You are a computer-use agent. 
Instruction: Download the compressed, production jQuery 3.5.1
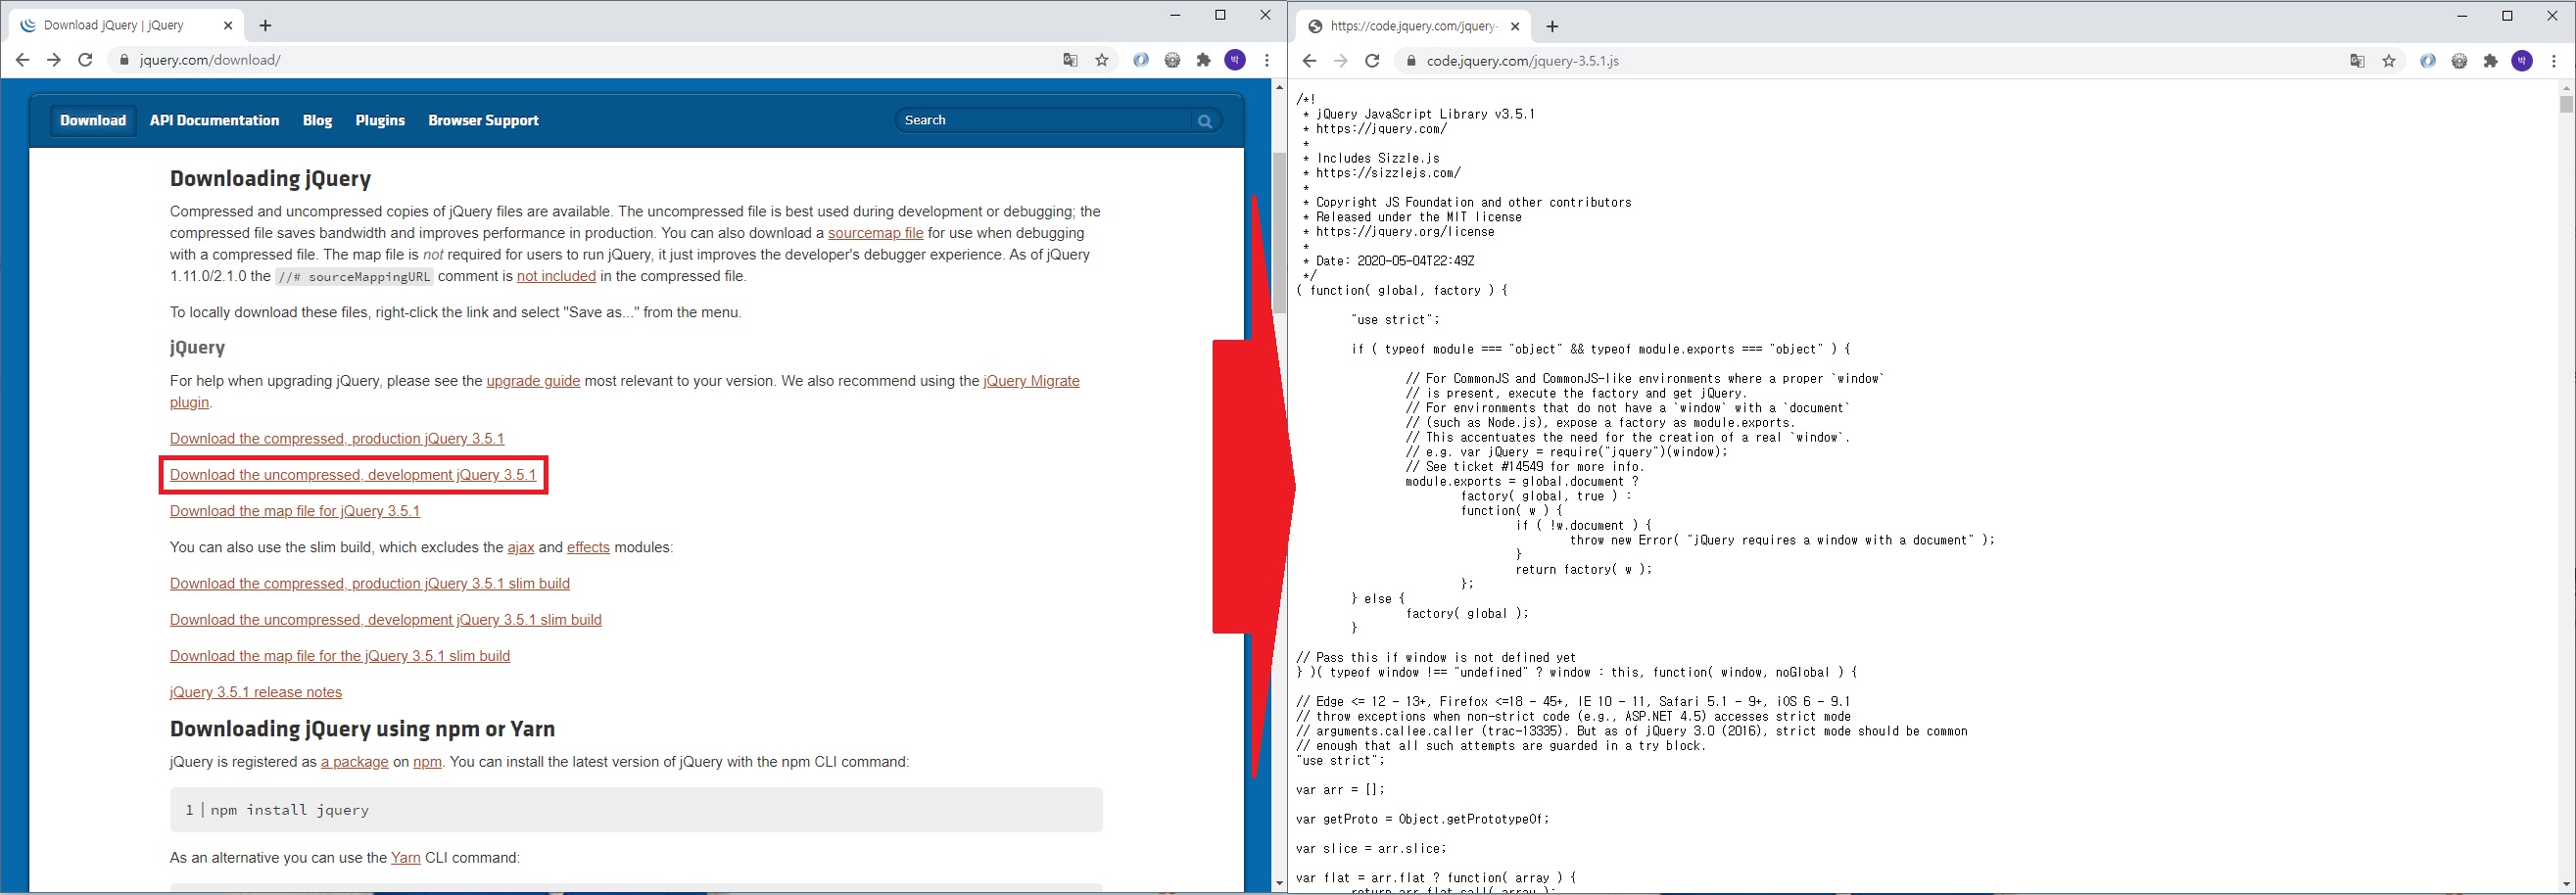click(x=337, y=439)
